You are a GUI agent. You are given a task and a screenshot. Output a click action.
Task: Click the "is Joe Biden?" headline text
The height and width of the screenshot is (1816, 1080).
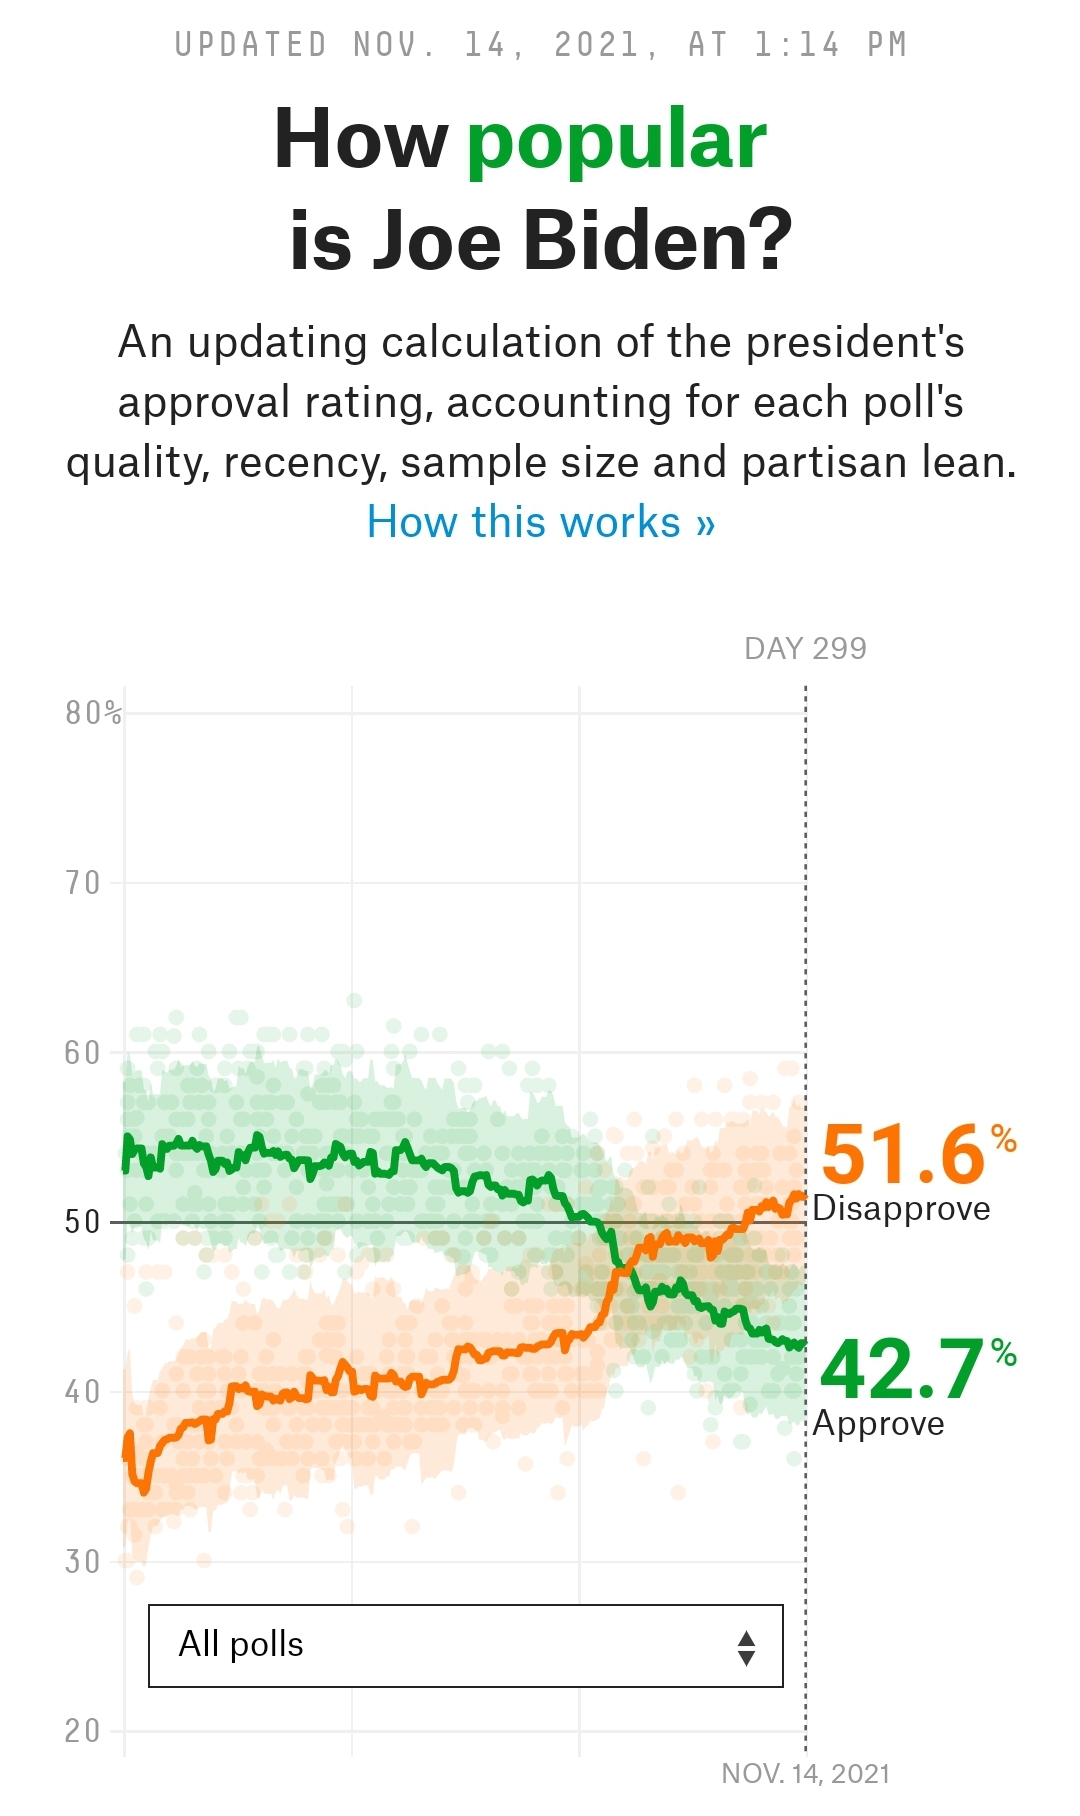click(x=541, y=240)
